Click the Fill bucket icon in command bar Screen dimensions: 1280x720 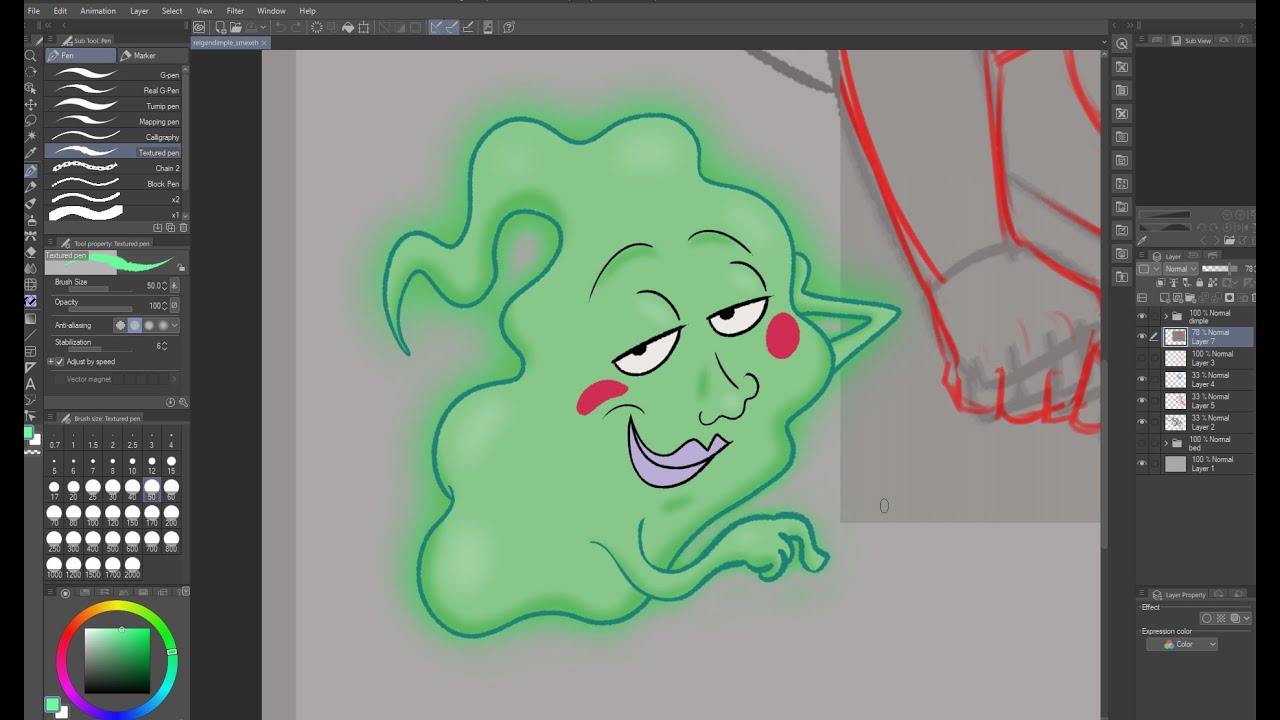coord(347,27)
